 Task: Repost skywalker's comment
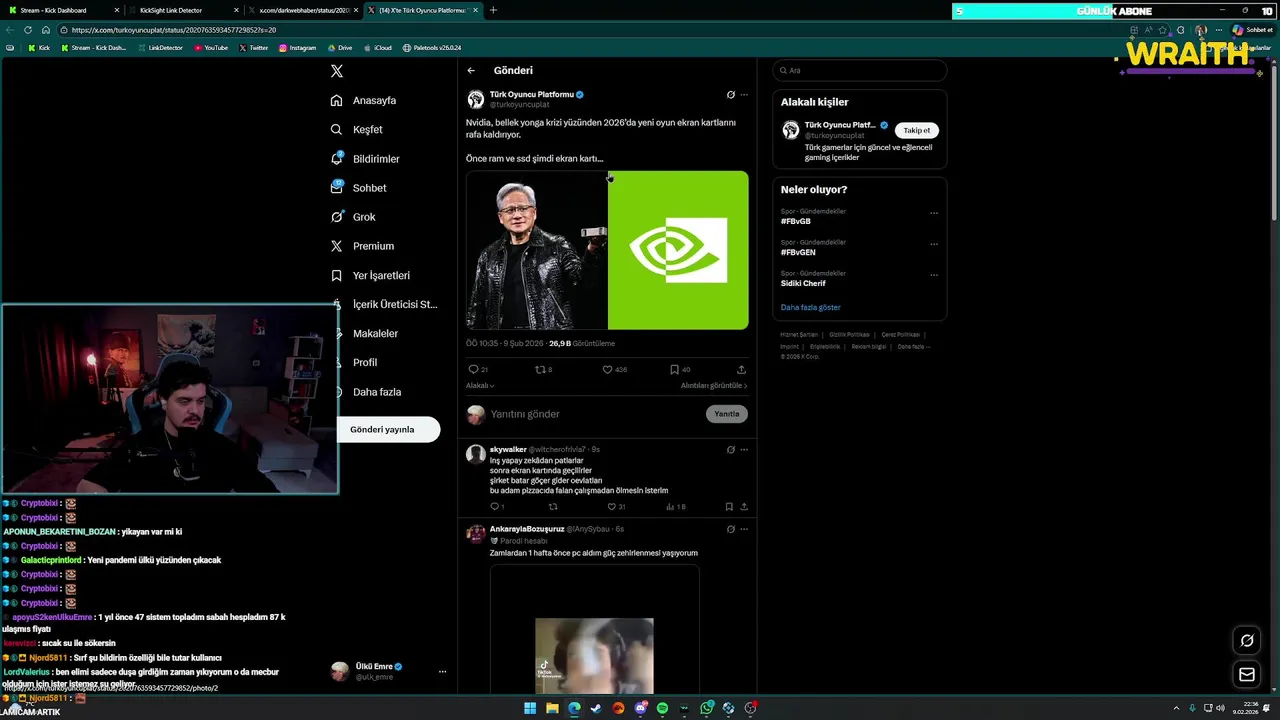click(x=553, y=507)
